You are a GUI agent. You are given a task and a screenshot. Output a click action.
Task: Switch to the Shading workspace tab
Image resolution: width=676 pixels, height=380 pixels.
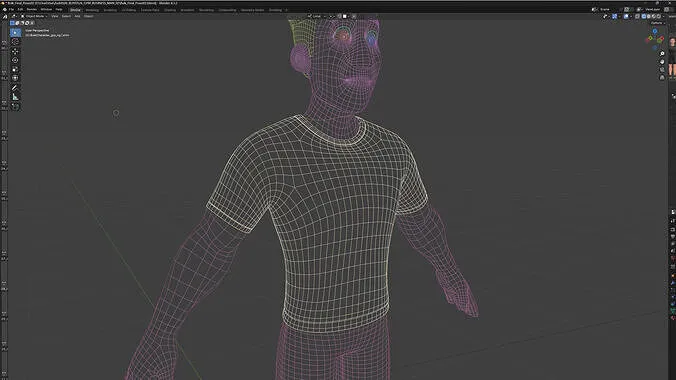(170, 10)
